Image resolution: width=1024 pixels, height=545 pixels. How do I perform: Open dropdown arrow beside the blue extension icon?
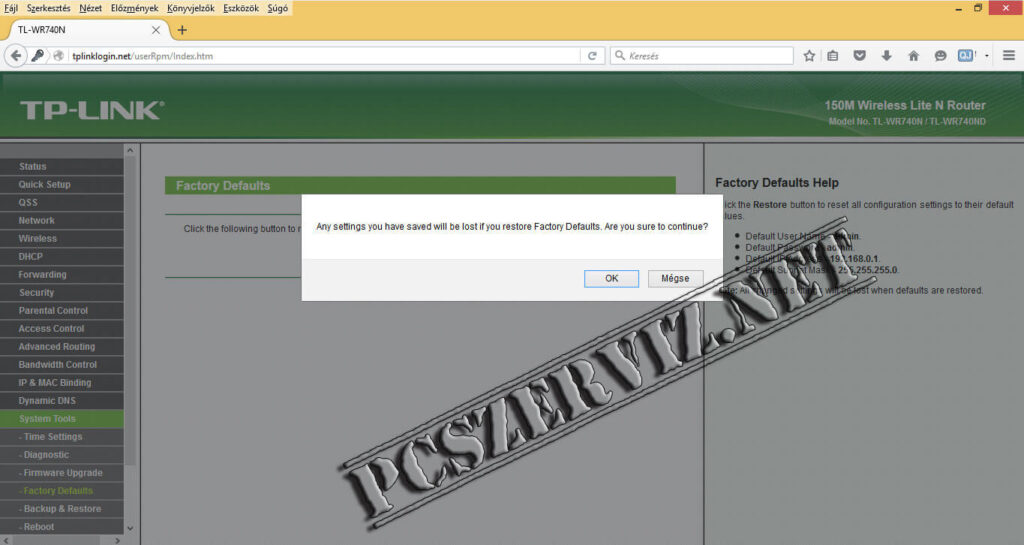987,56
